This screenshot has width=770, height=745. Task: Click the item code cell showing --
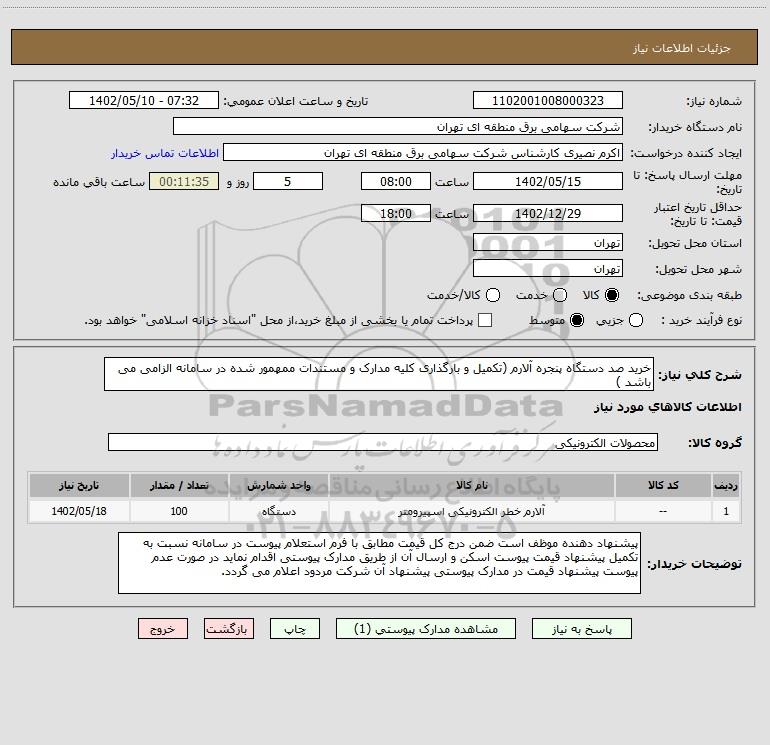pyautogui.click(x=663, y=511)
